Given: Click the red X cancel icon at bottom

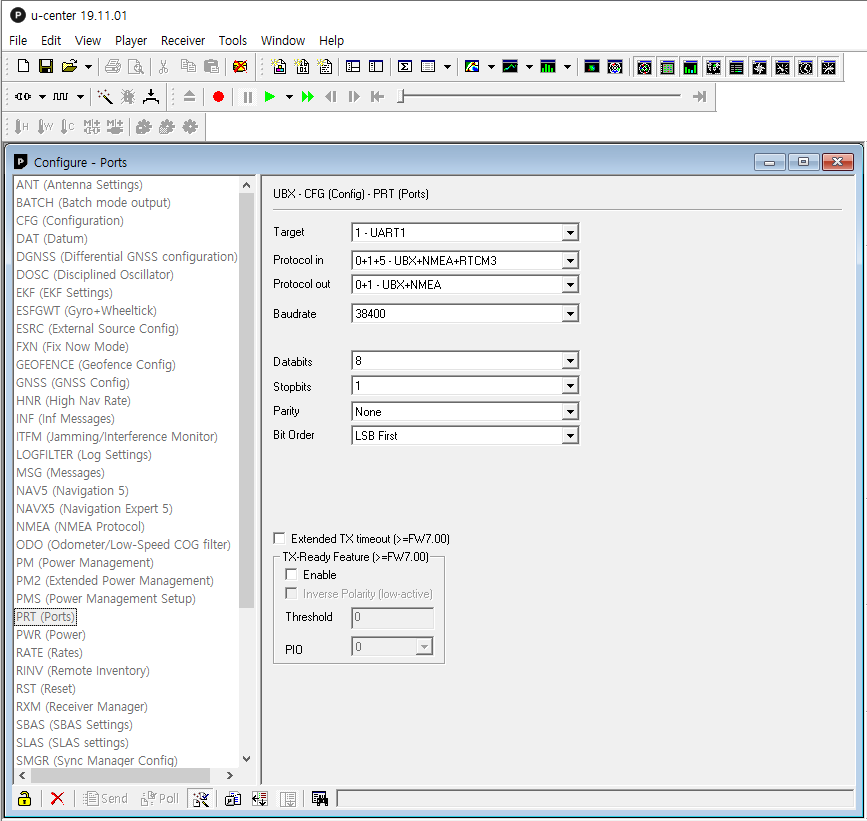Looking at the screenshot, I should coord(57,798).
